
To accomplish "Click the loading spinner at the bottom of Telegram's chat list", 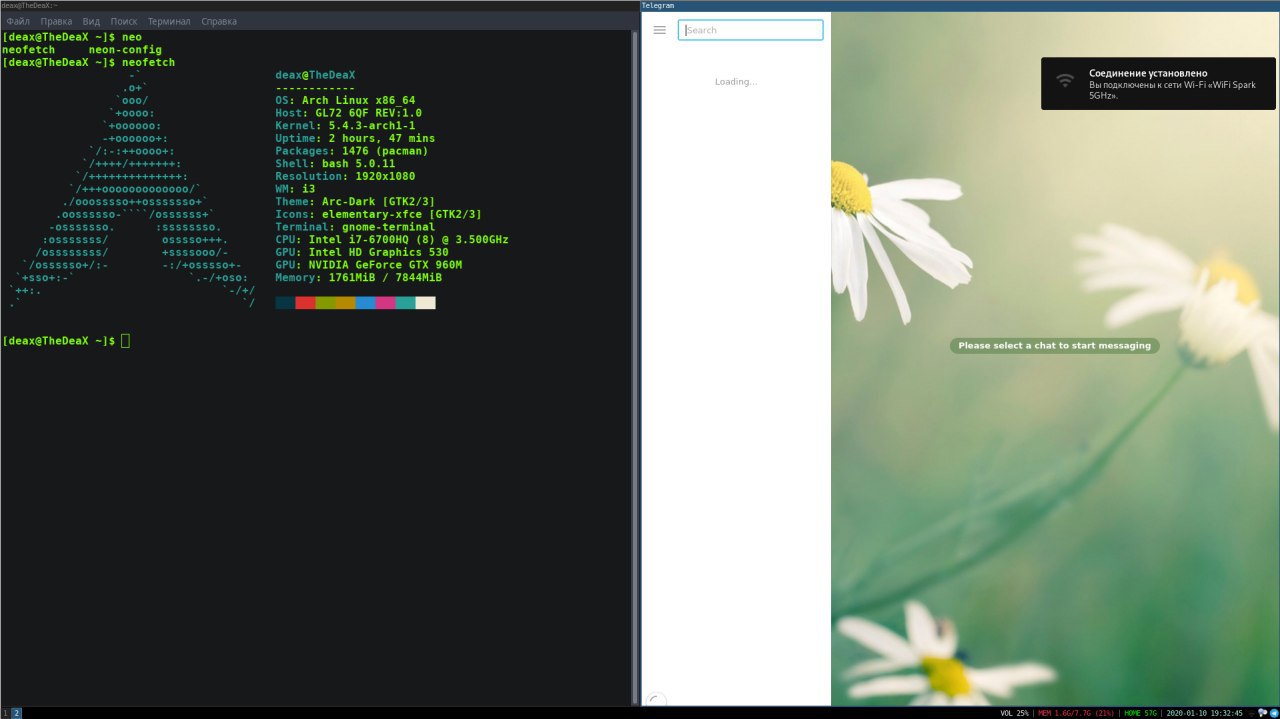I will [x=655, y=699].
